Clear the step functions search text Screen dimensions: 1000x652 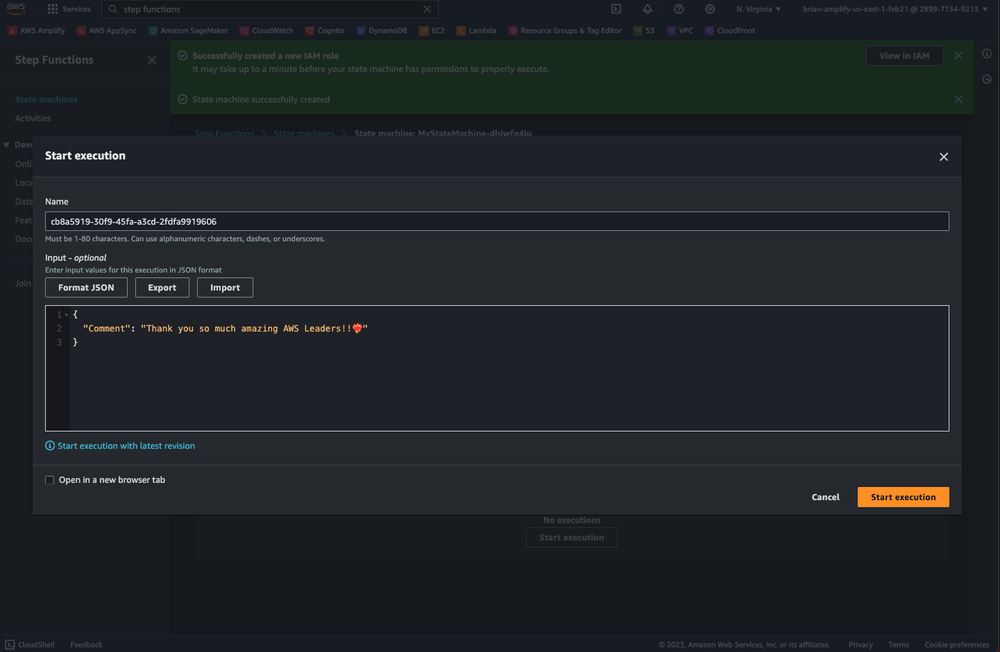[x=427, y=9]
